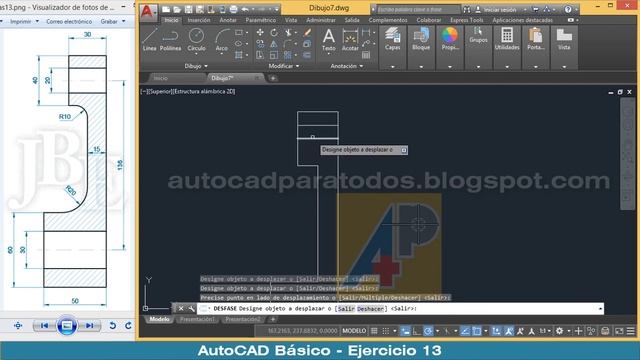Select the Línea draw tool

[x=149, y=39]
